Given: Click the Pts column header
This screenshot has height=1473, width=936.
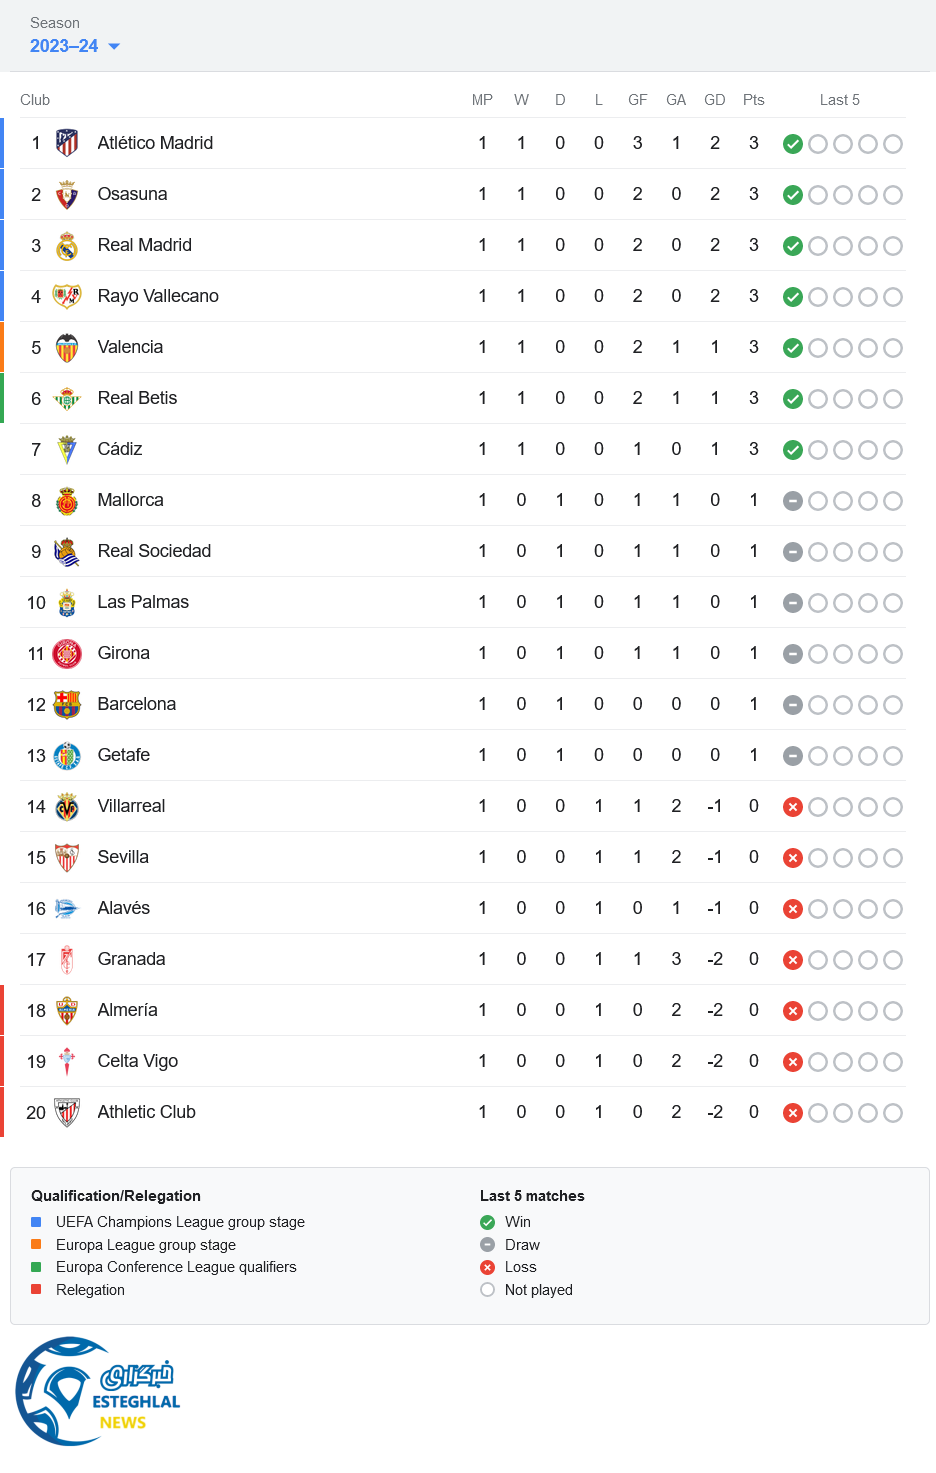Looking at the screenshot, I should (754, 100).
